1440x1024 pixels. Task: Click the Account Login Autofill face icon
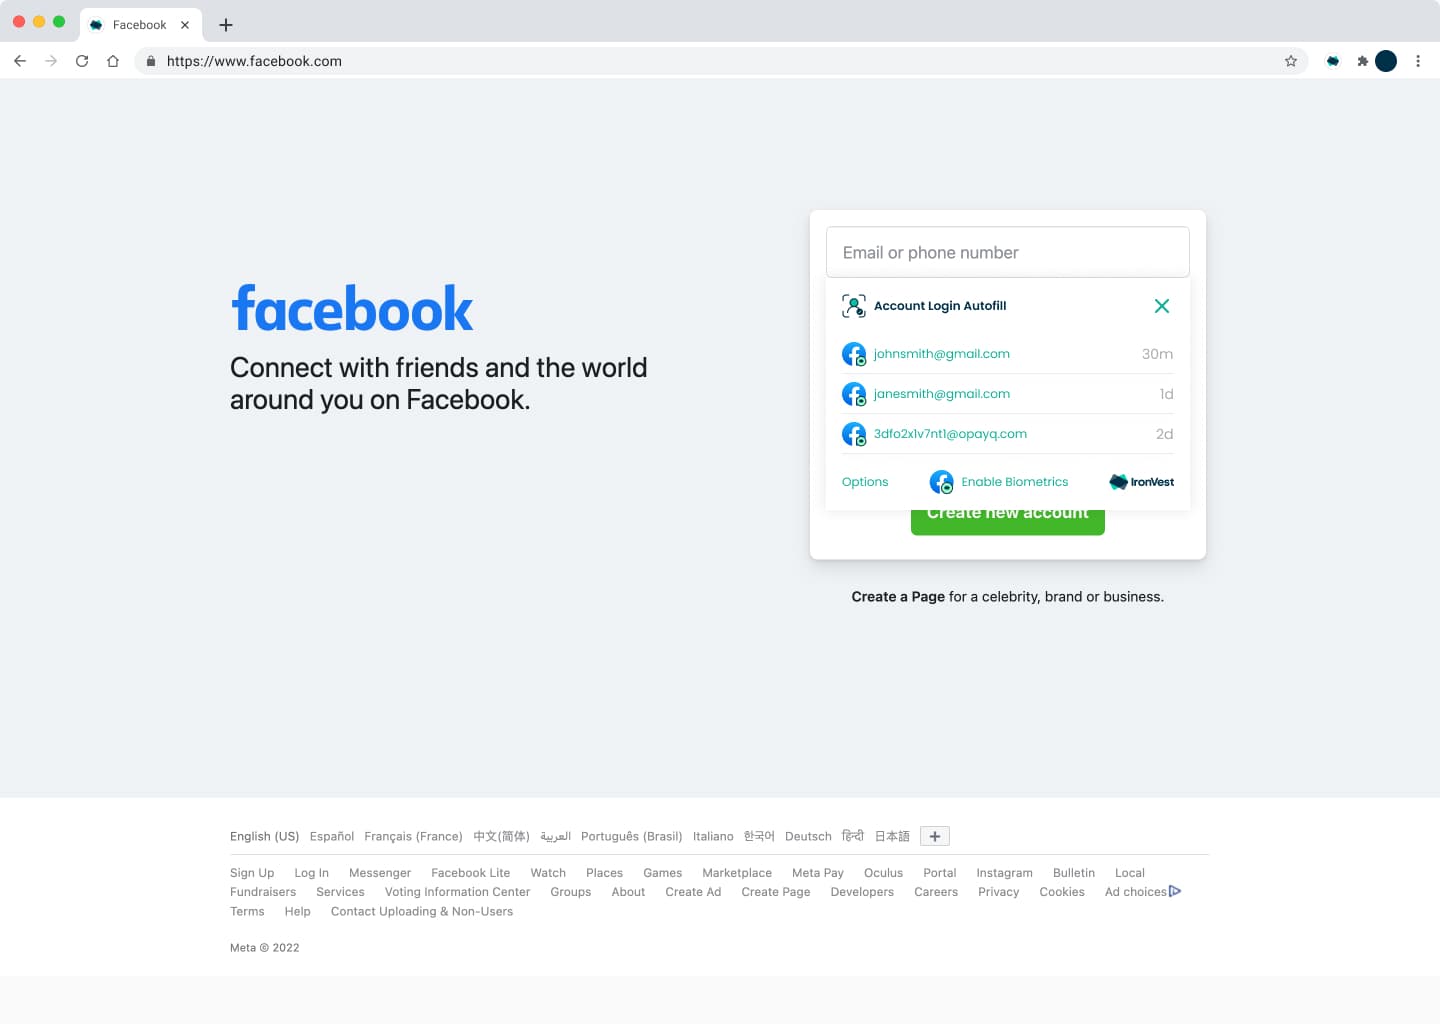854,306
